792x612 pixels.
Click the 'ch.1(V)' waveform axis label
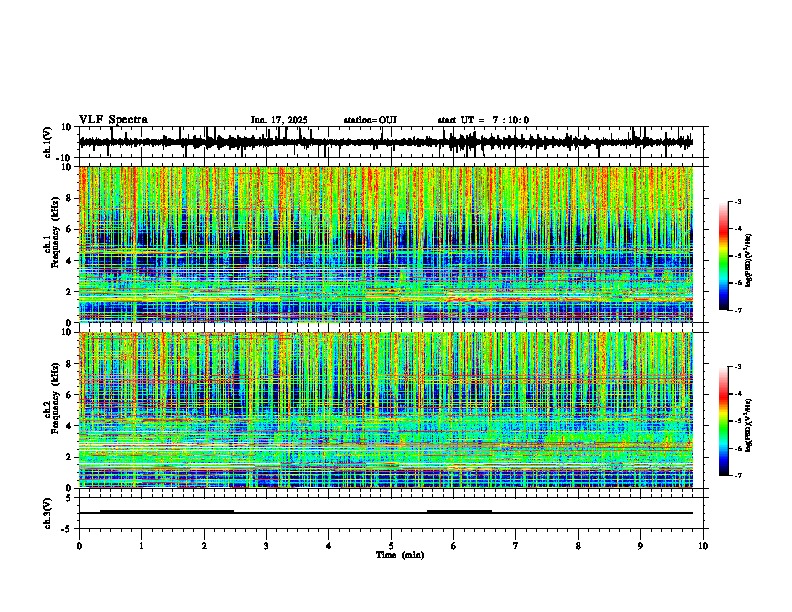pyautogui.click(x=48, y=142)
